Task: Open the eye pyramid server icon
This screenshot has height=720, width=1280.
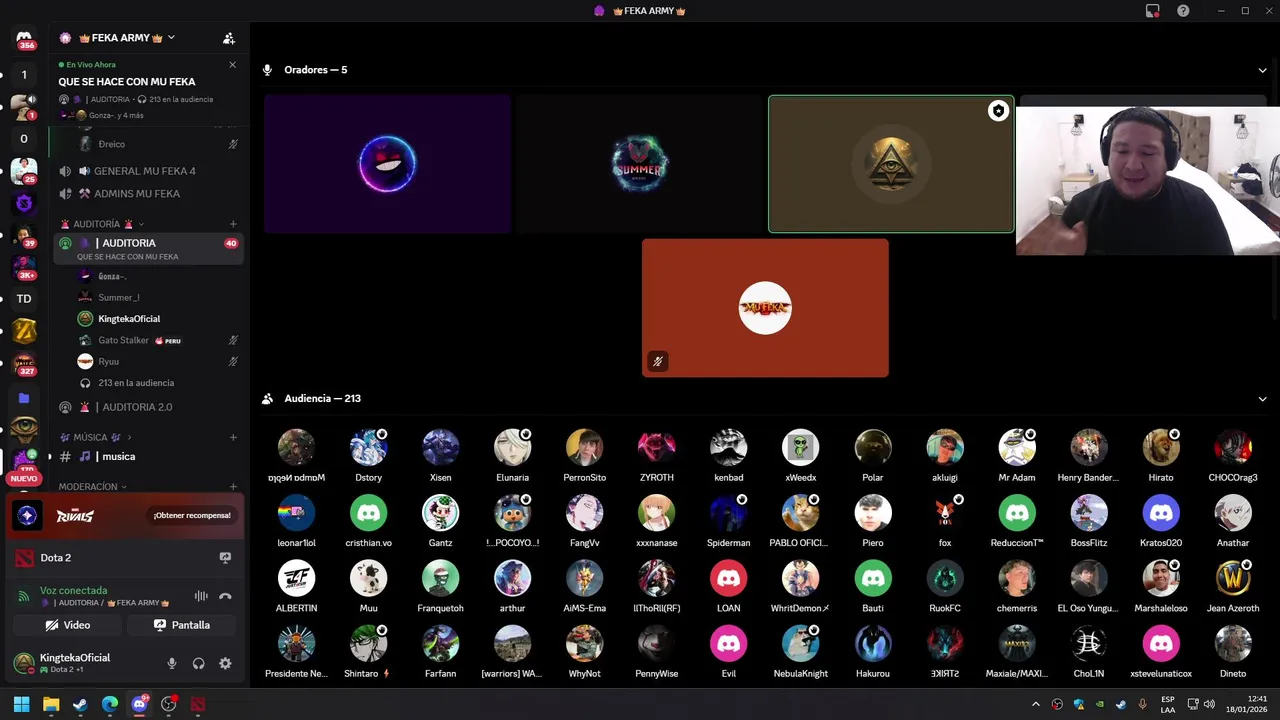Action: tap(24, 428)
